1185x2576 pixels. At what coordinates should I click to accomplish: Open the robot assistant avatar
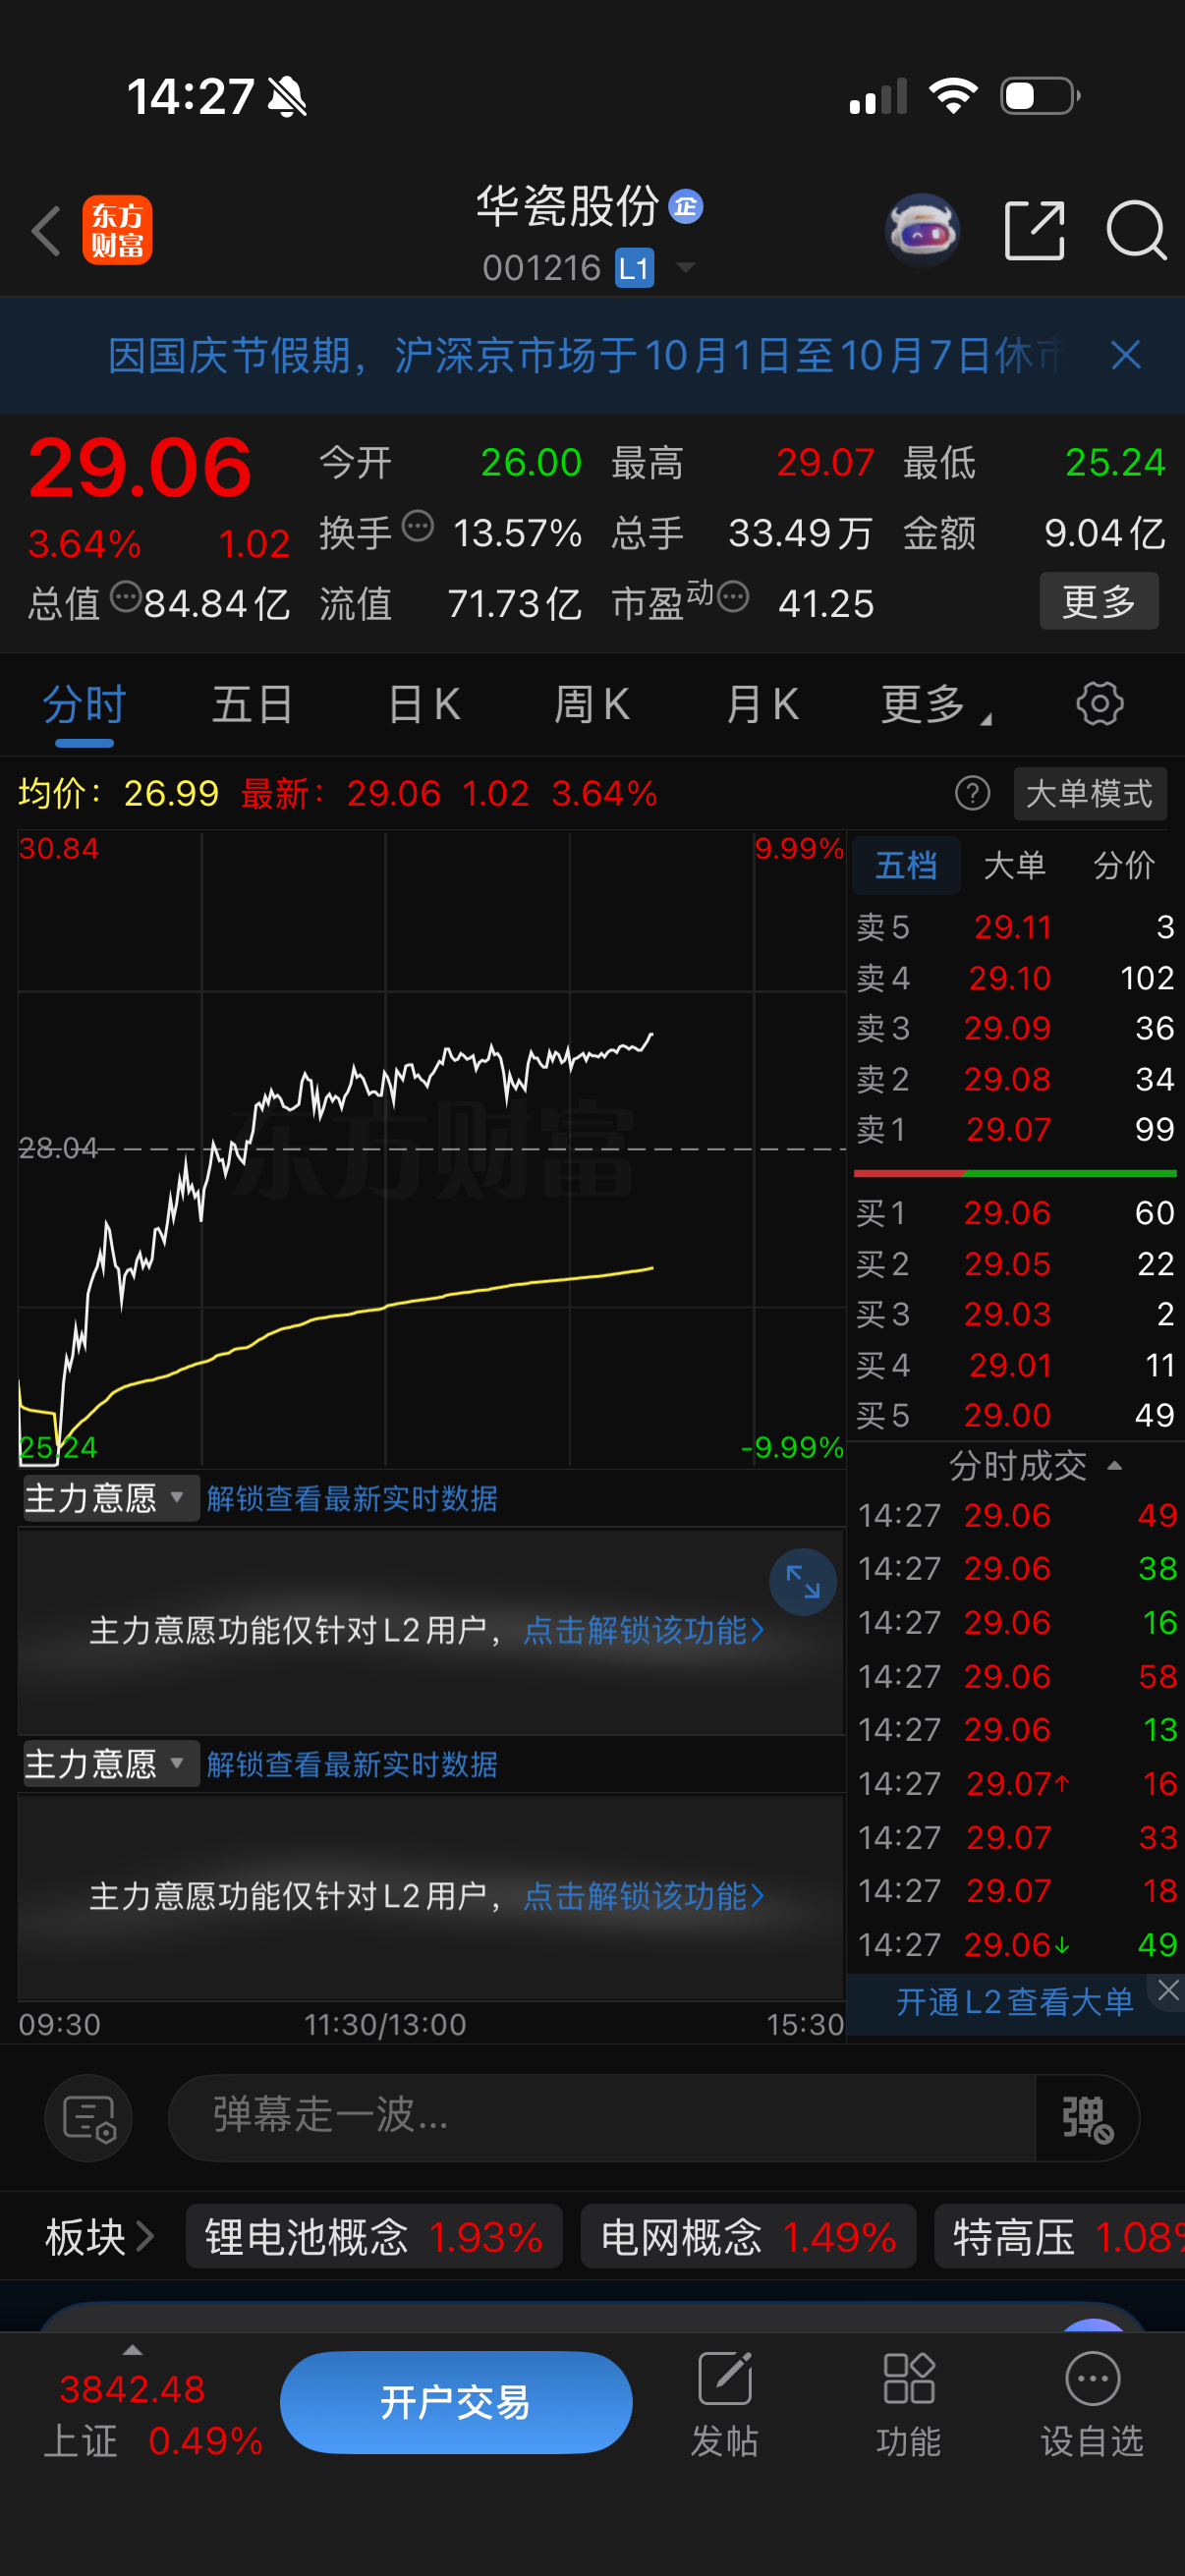click(x=922, y=231)
